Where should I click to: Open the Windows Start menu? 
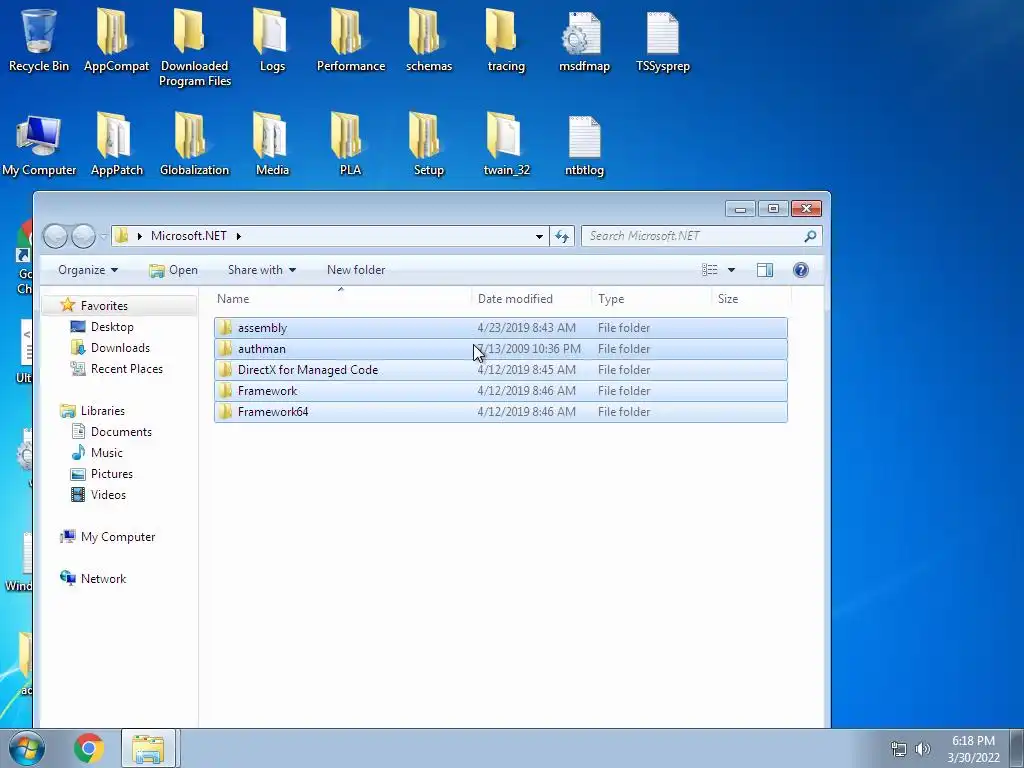coord(27,748)
